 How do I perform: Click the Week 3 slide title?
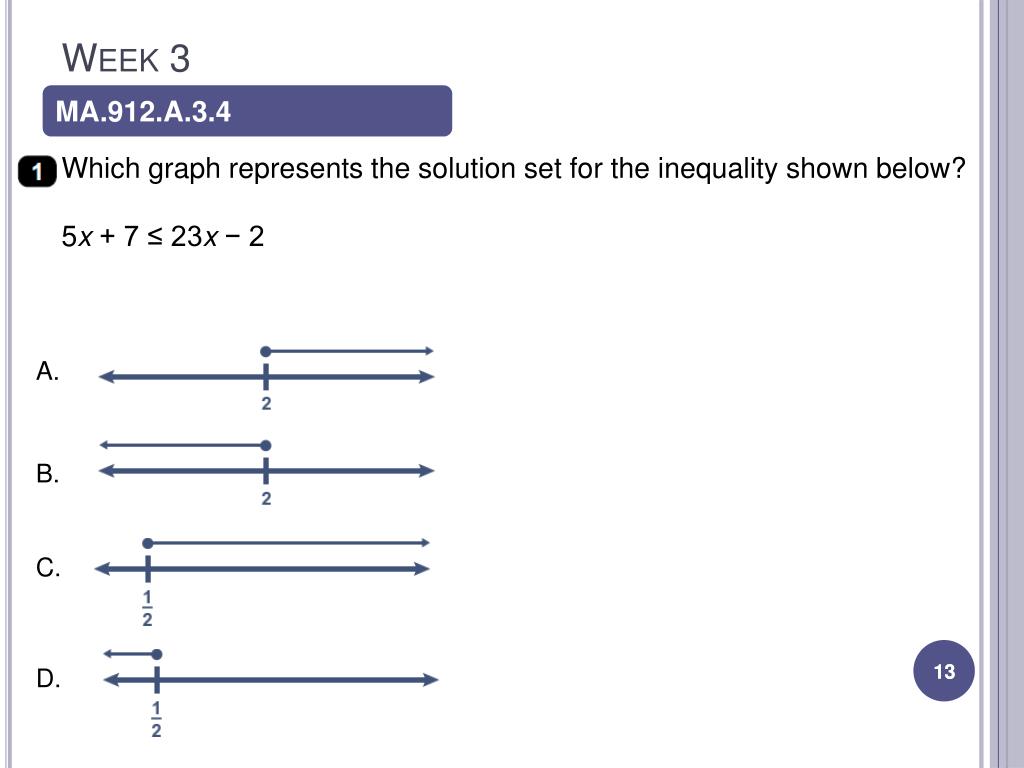pyautogui.click(x=126, y=57)
